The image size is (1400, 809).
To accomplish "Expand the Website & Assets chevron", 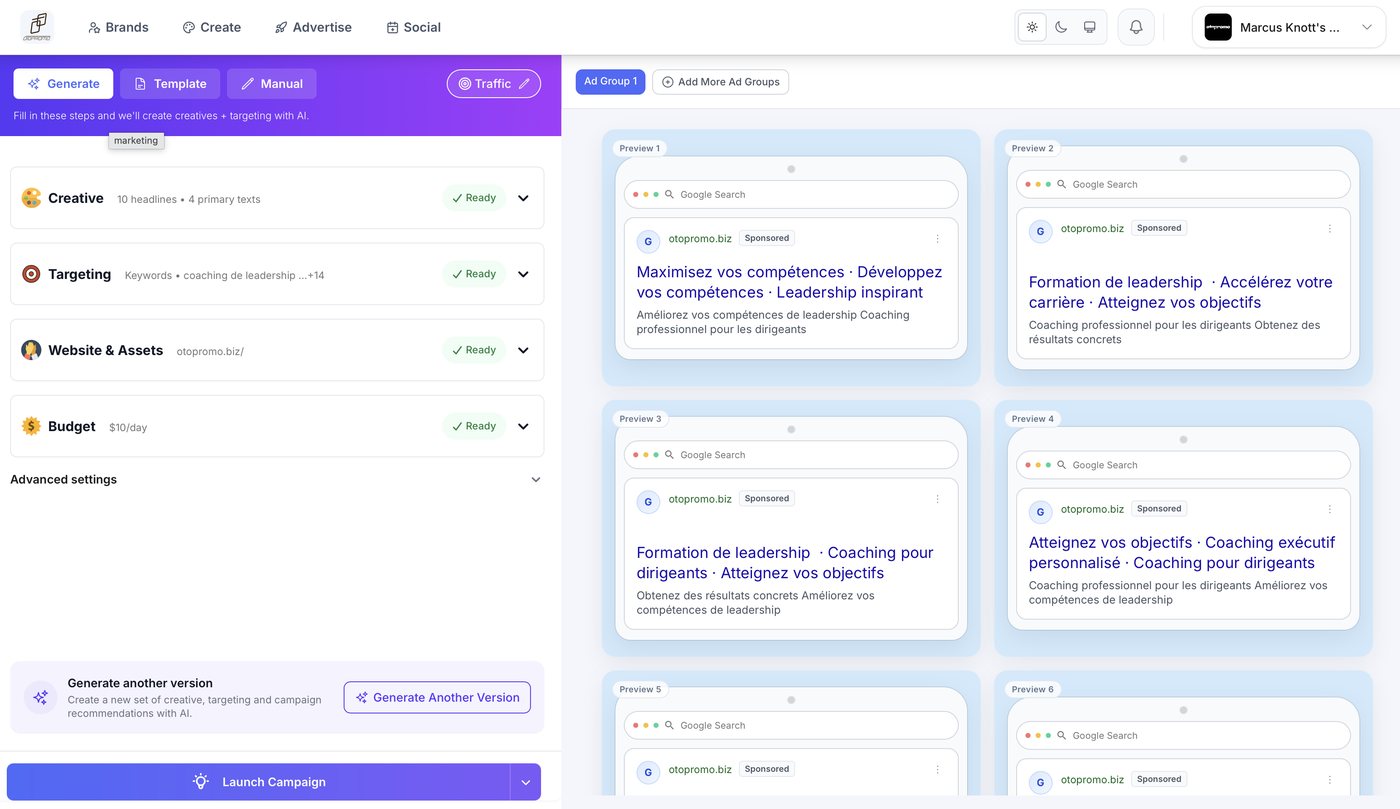I will (523, 350).
